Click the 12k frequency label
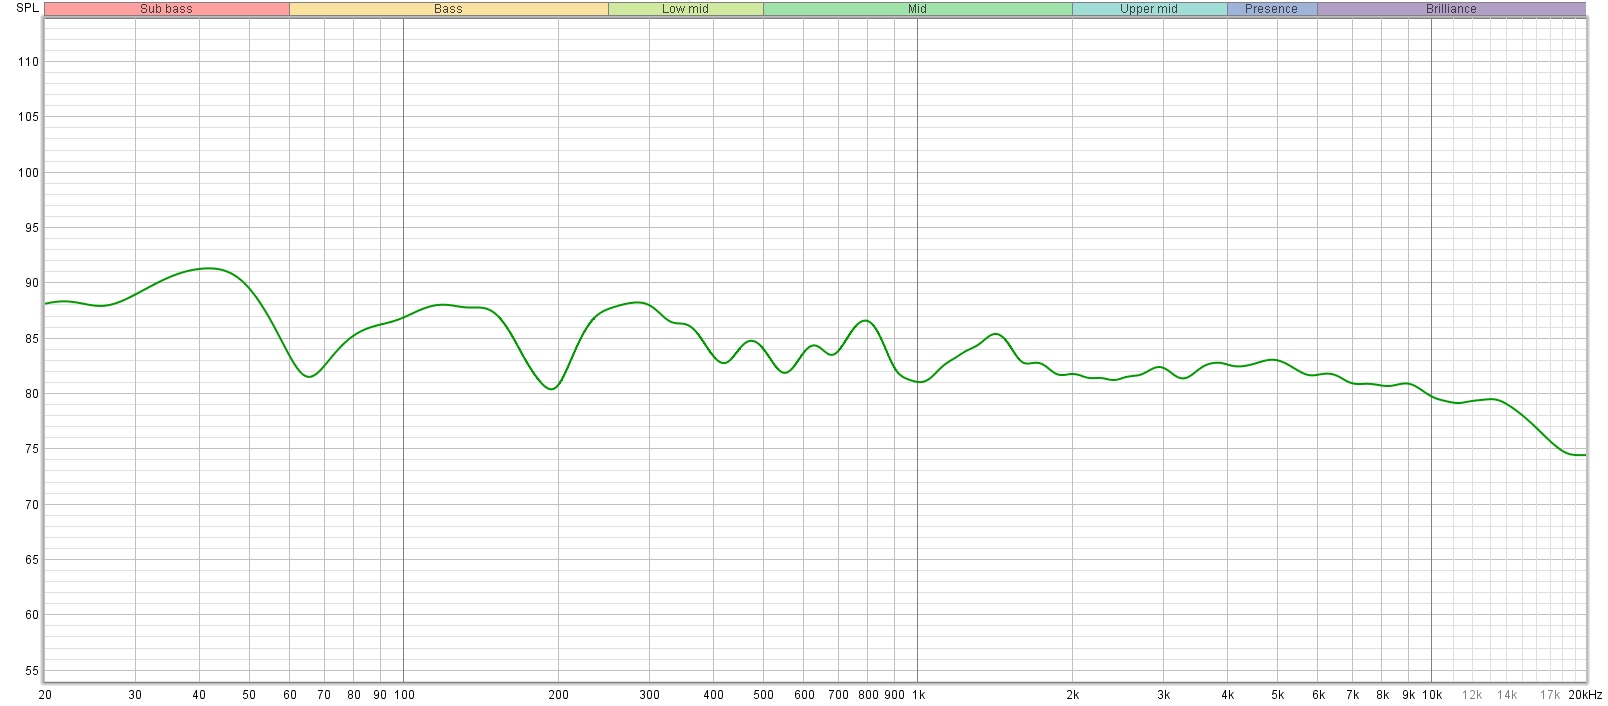The width and height of the screenshot is (1608, 706). [x=1472, y=695]
